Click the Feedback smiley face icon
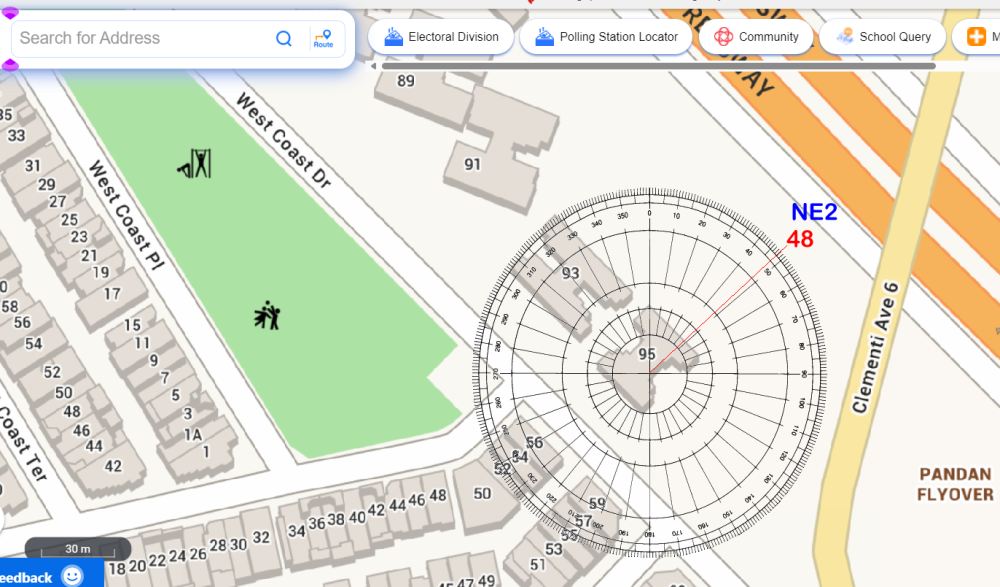The height and width of the screenshot is (587, 1000). click(72, 576)
